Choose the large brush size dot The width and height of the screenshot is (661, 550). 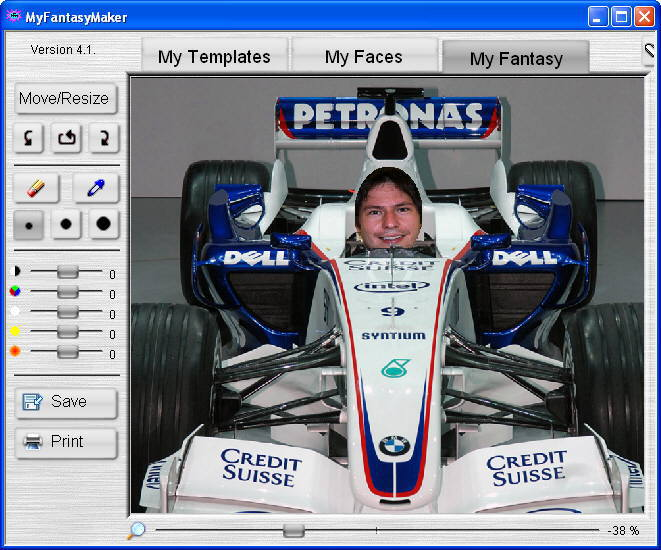pyautogui.click(x=104, y=224)
